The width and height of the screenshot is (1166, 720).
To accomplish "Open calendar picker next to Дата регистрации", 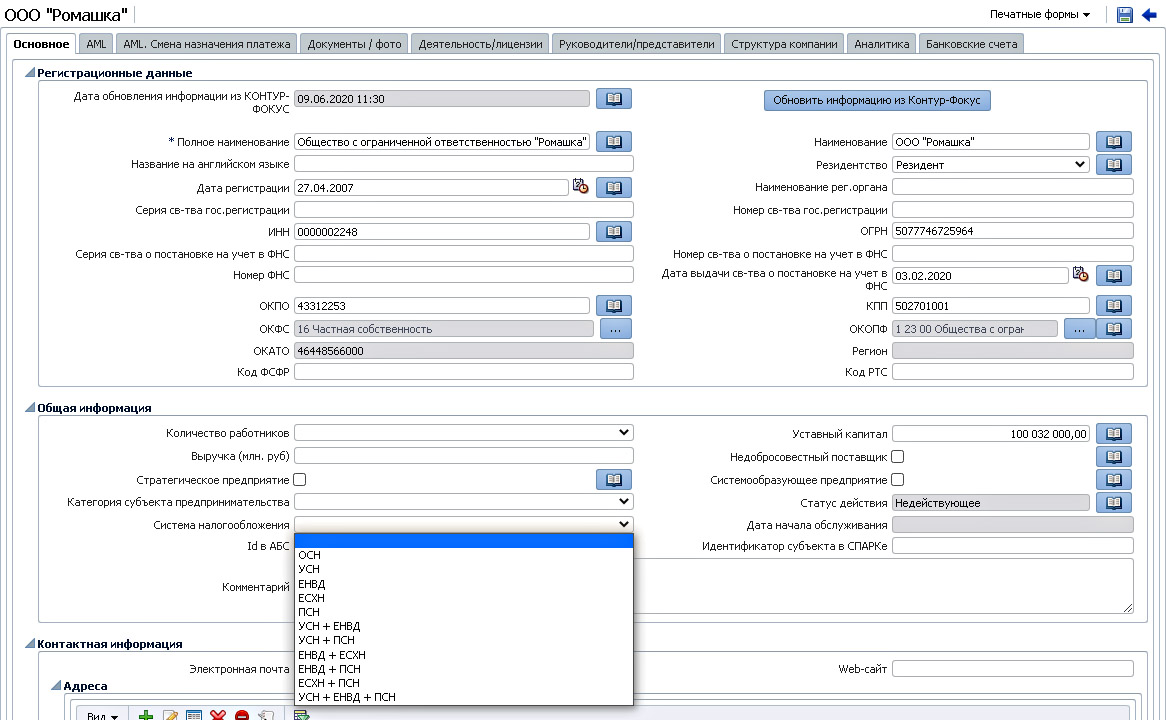I will [x=580, y=187].
